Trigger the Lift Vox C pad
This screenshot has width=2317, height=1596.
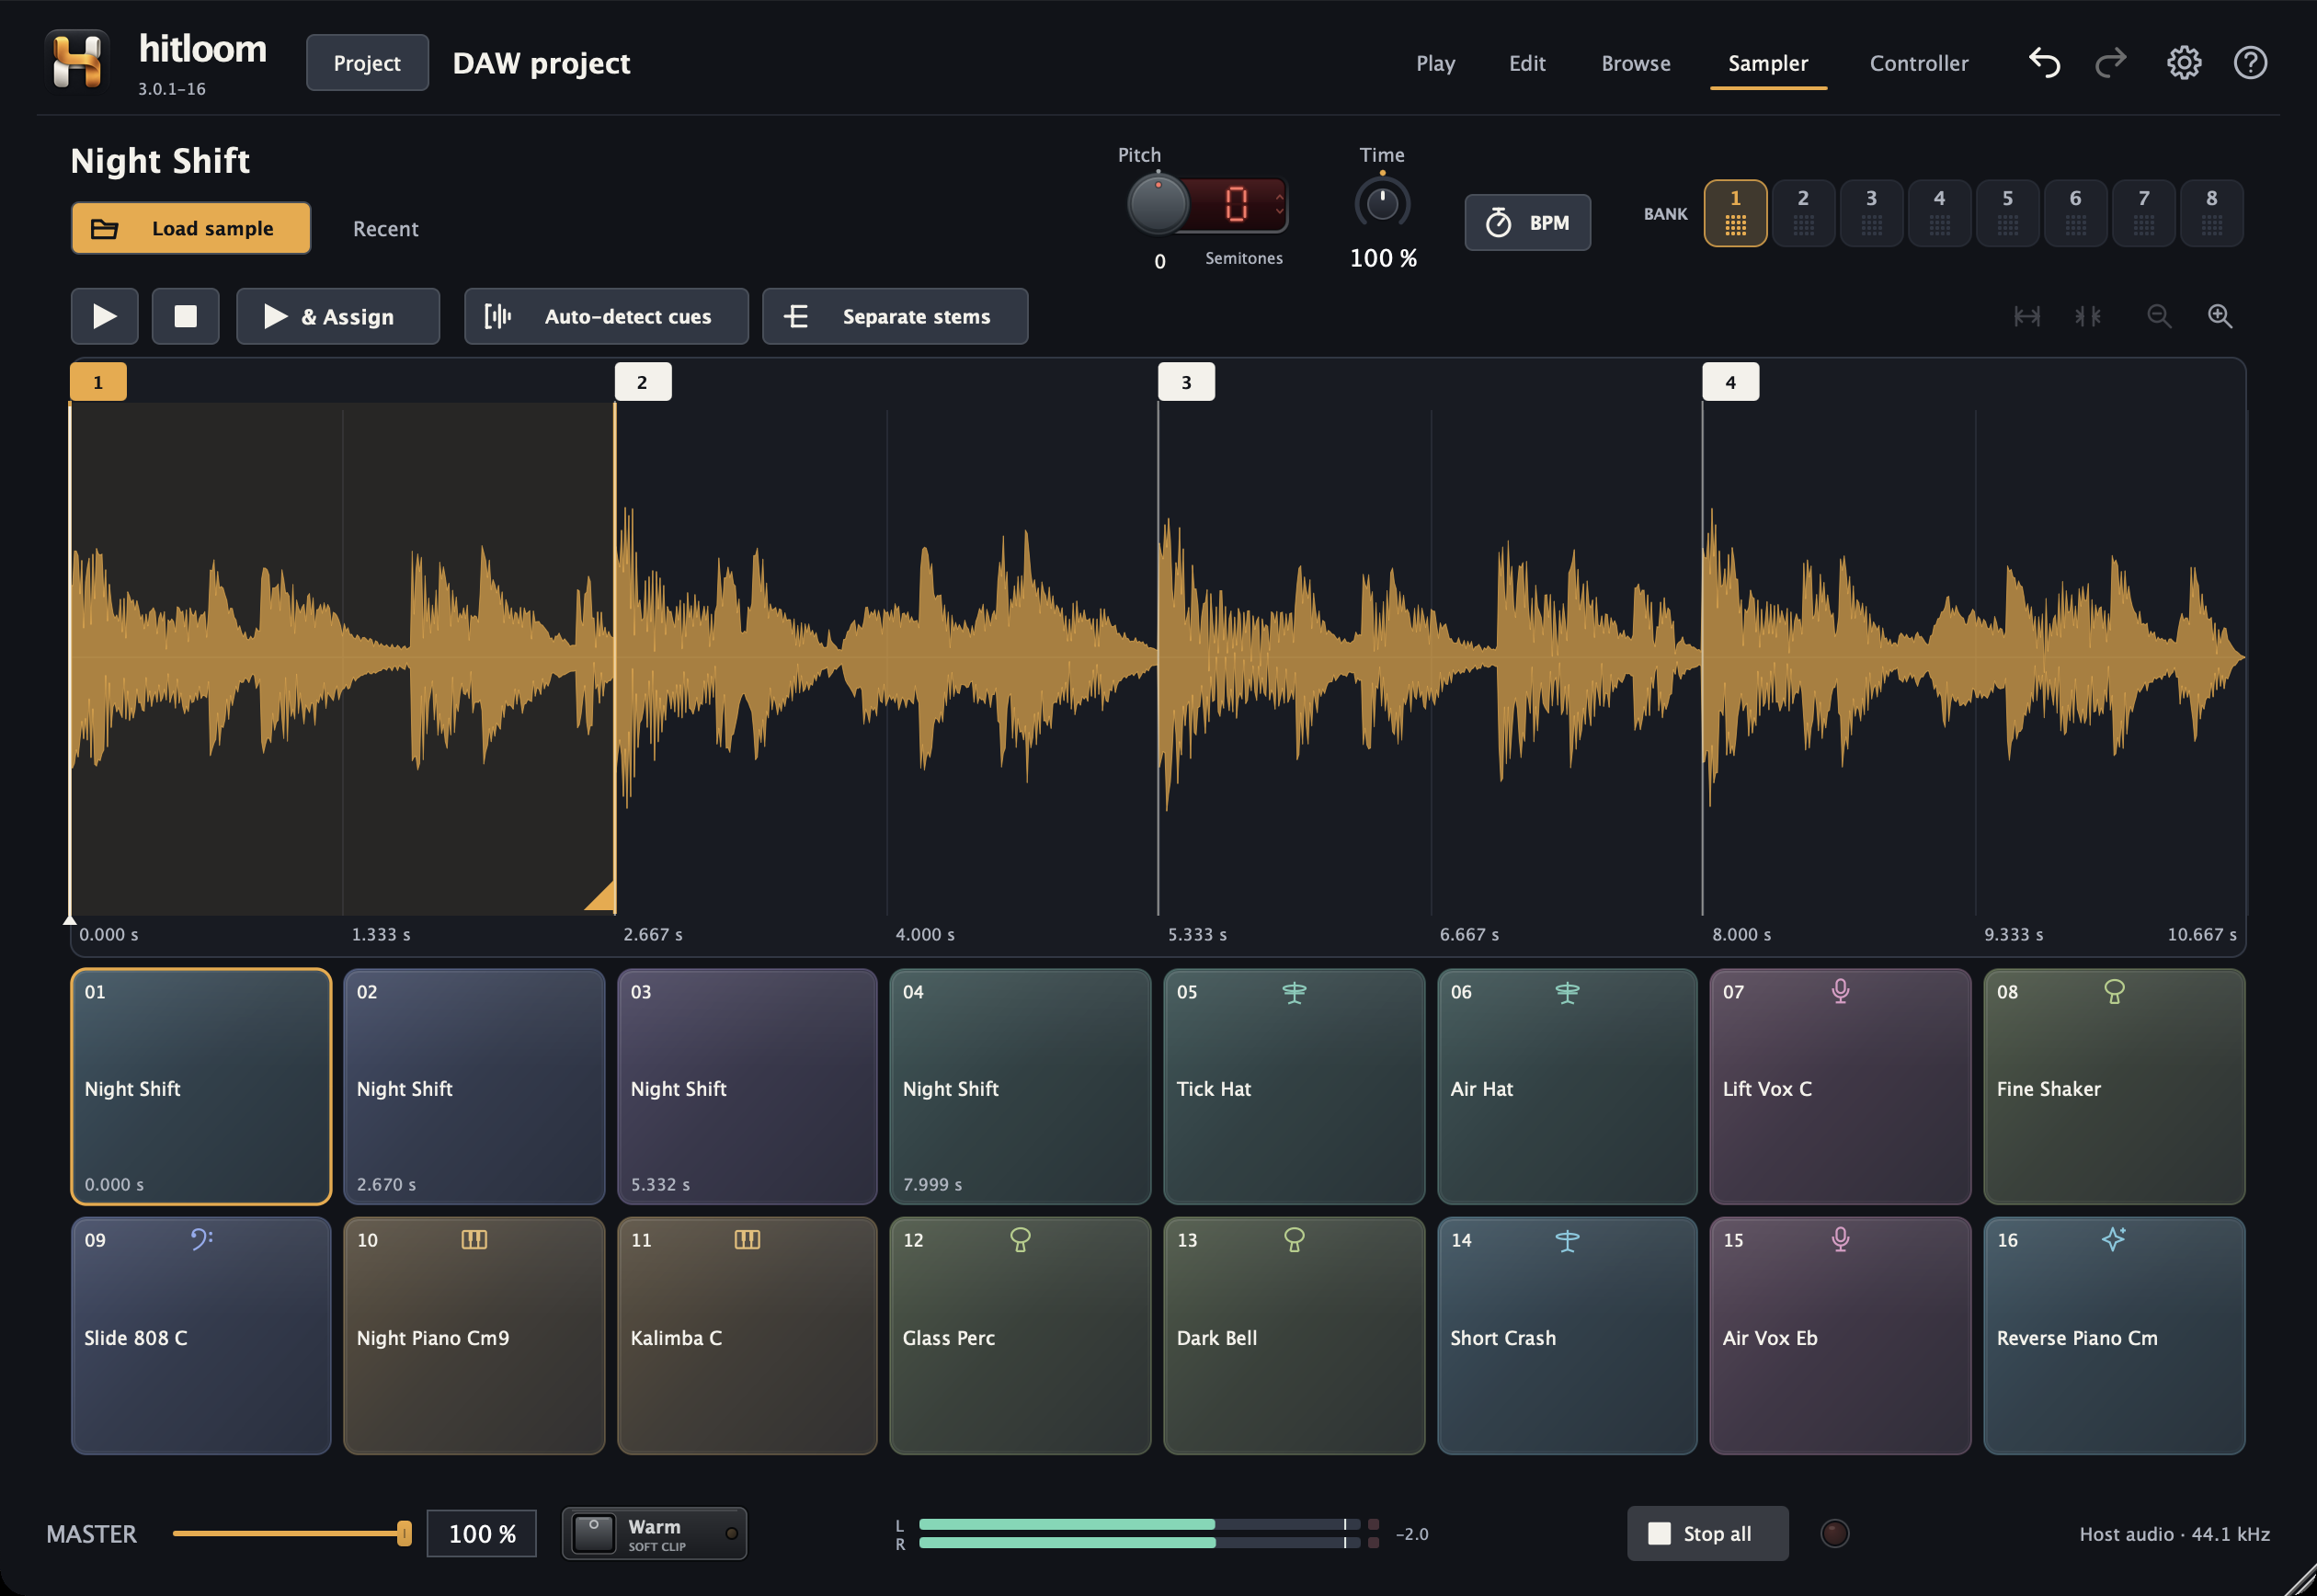1840,1086
